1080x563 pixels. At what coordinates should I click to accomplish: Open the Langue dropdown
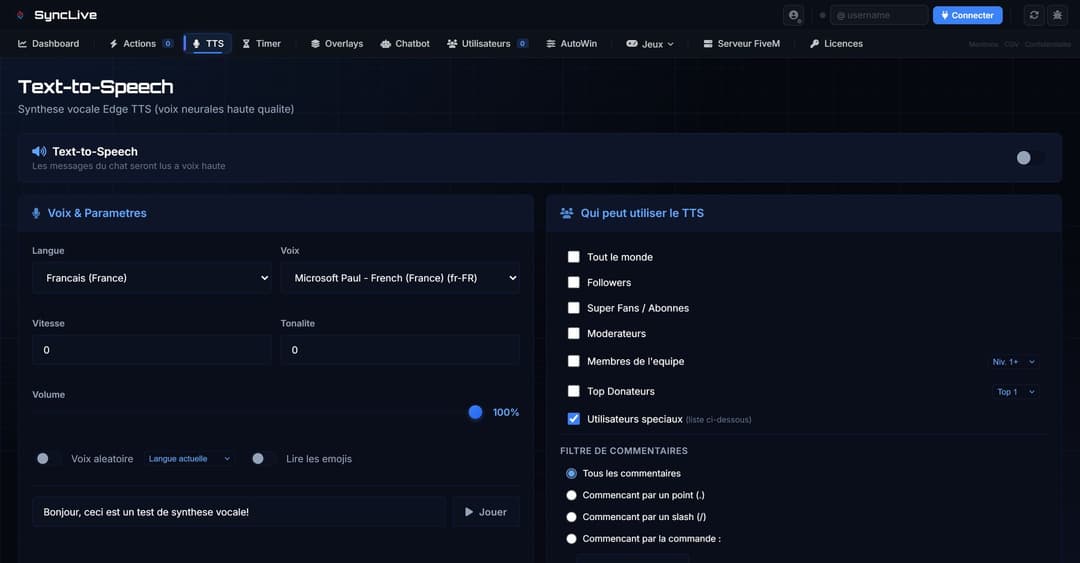click(151, 278)
